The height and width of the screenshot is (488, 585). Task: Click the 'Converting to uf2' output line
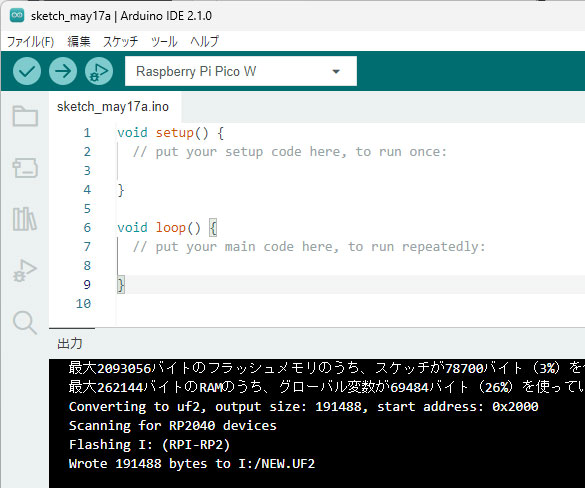[x=304, y=407]
